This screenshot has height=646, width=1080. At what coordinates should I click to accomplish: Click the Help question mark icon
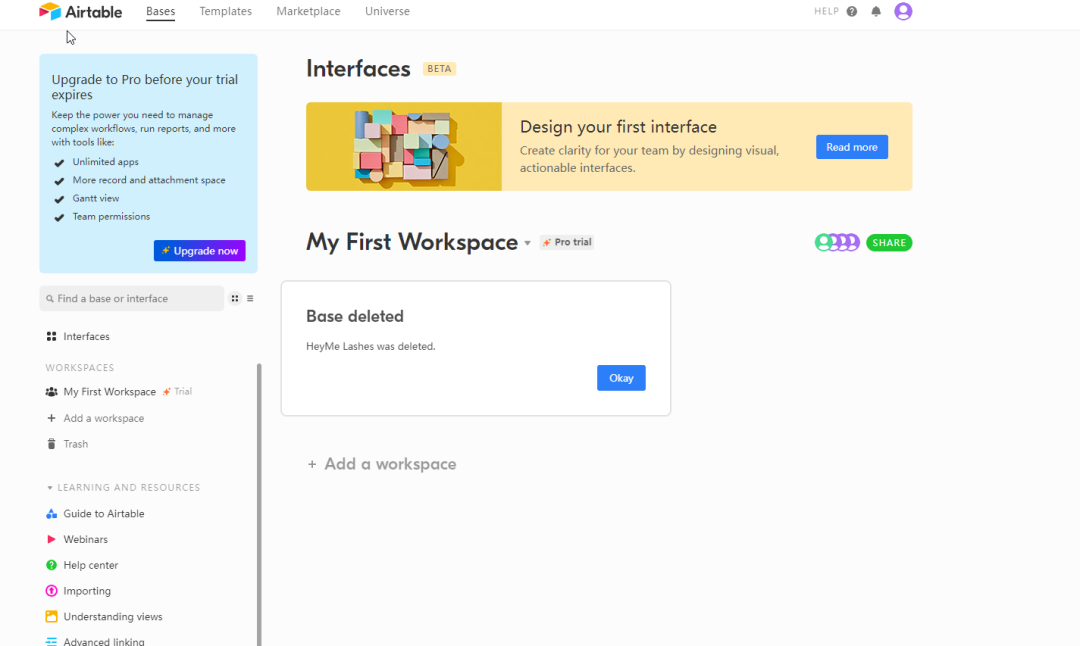852,12
